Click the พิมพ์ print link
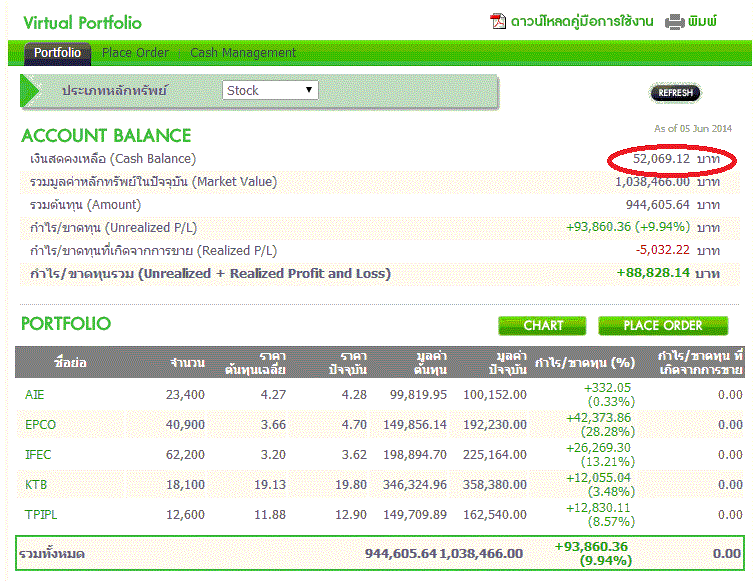 [702, 22]
